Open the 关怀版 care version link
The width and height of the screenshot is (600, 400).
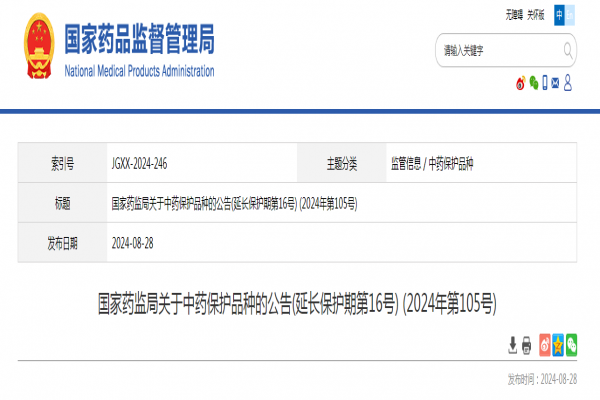tap(535, 15)
